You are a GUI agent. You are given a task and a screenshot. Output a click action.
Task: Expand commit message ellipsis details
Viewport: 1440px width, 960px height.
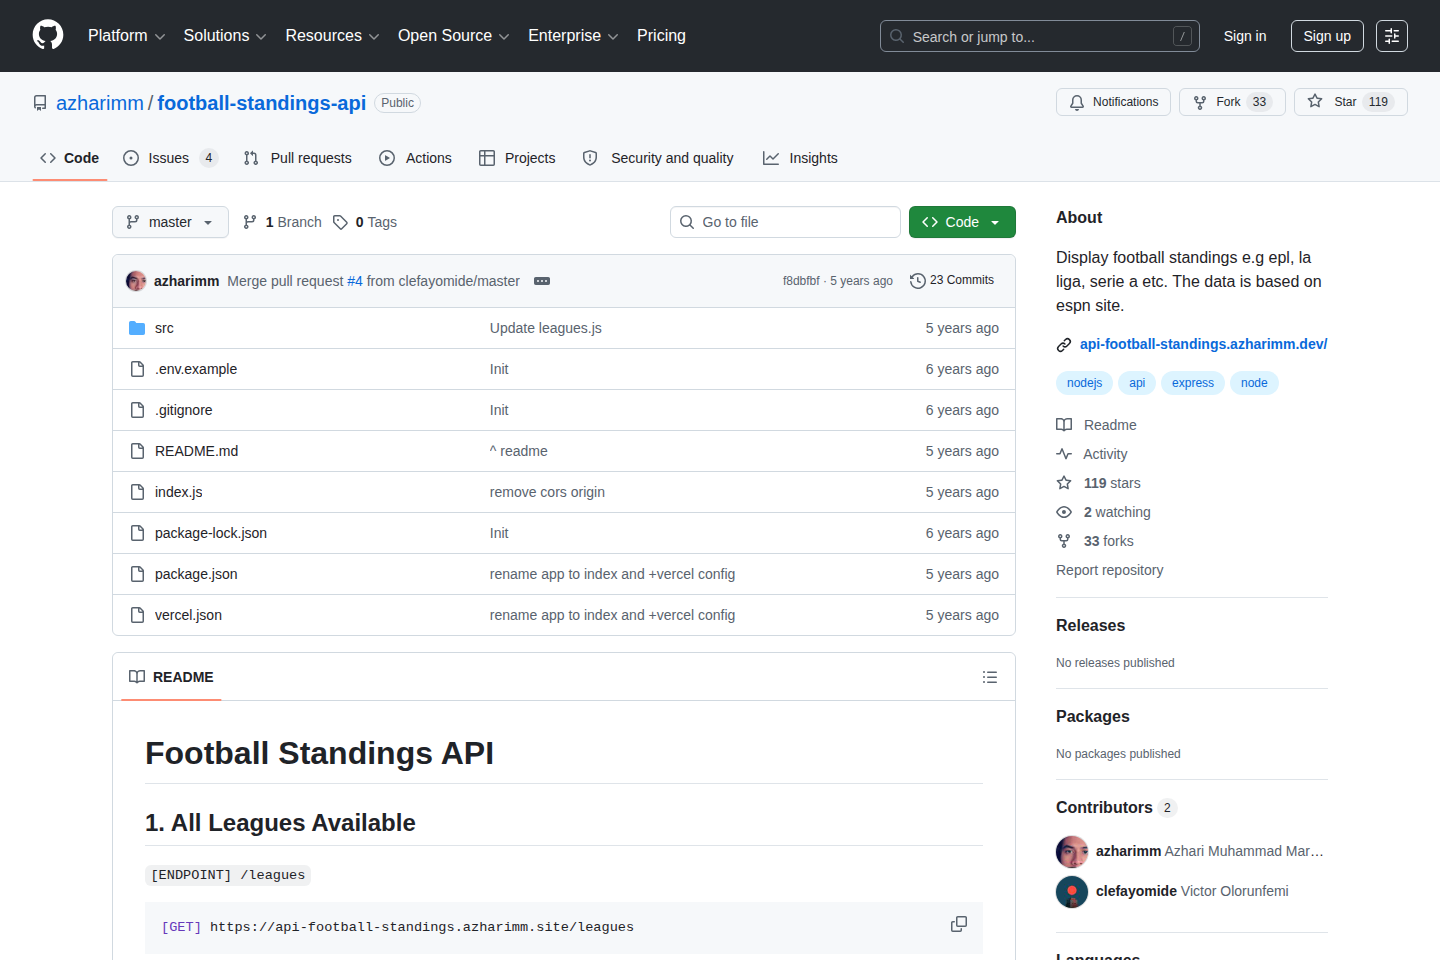[x=542, y=281]
